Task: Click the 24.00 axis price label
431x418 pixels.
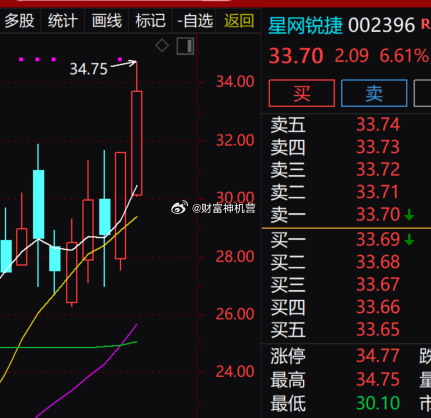Action: point(235,371)
